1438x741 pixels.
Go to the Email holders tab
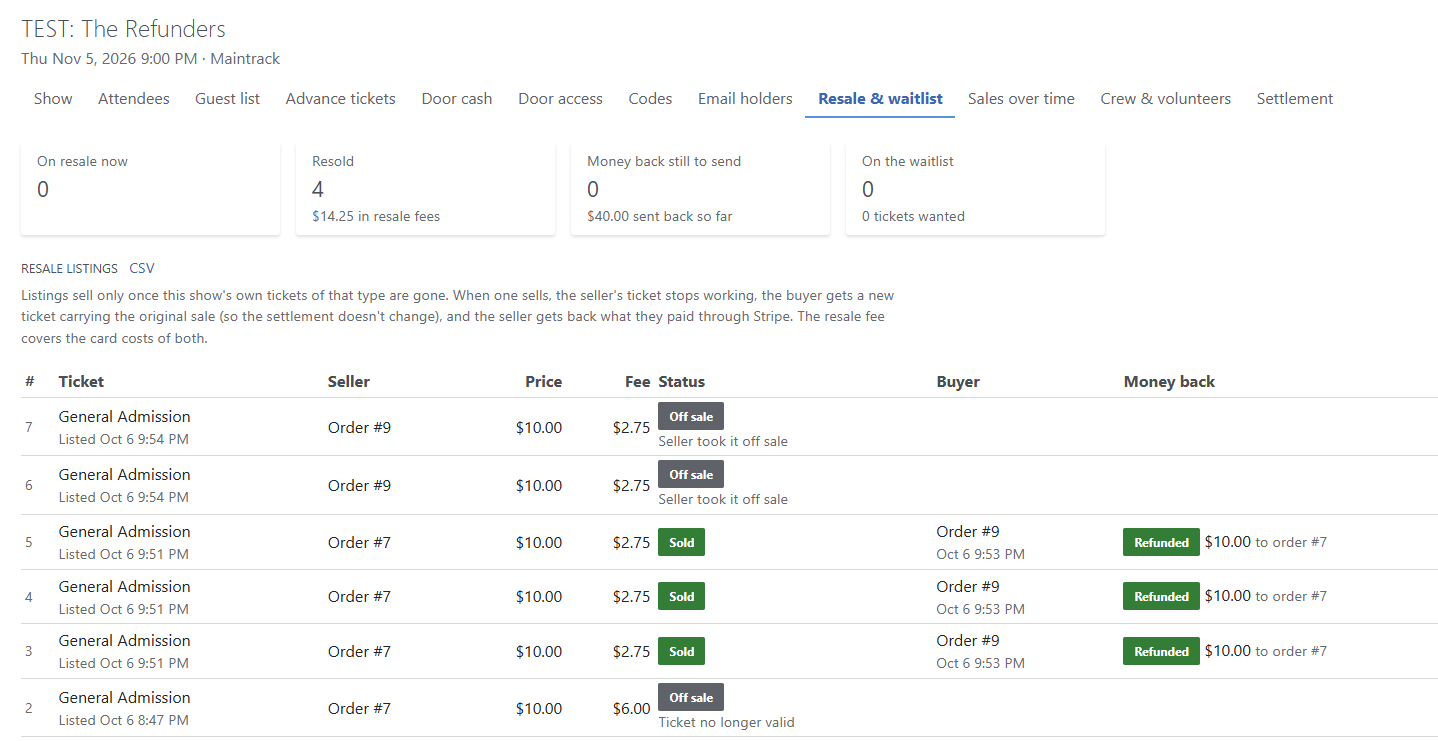[x=745, y=99]
